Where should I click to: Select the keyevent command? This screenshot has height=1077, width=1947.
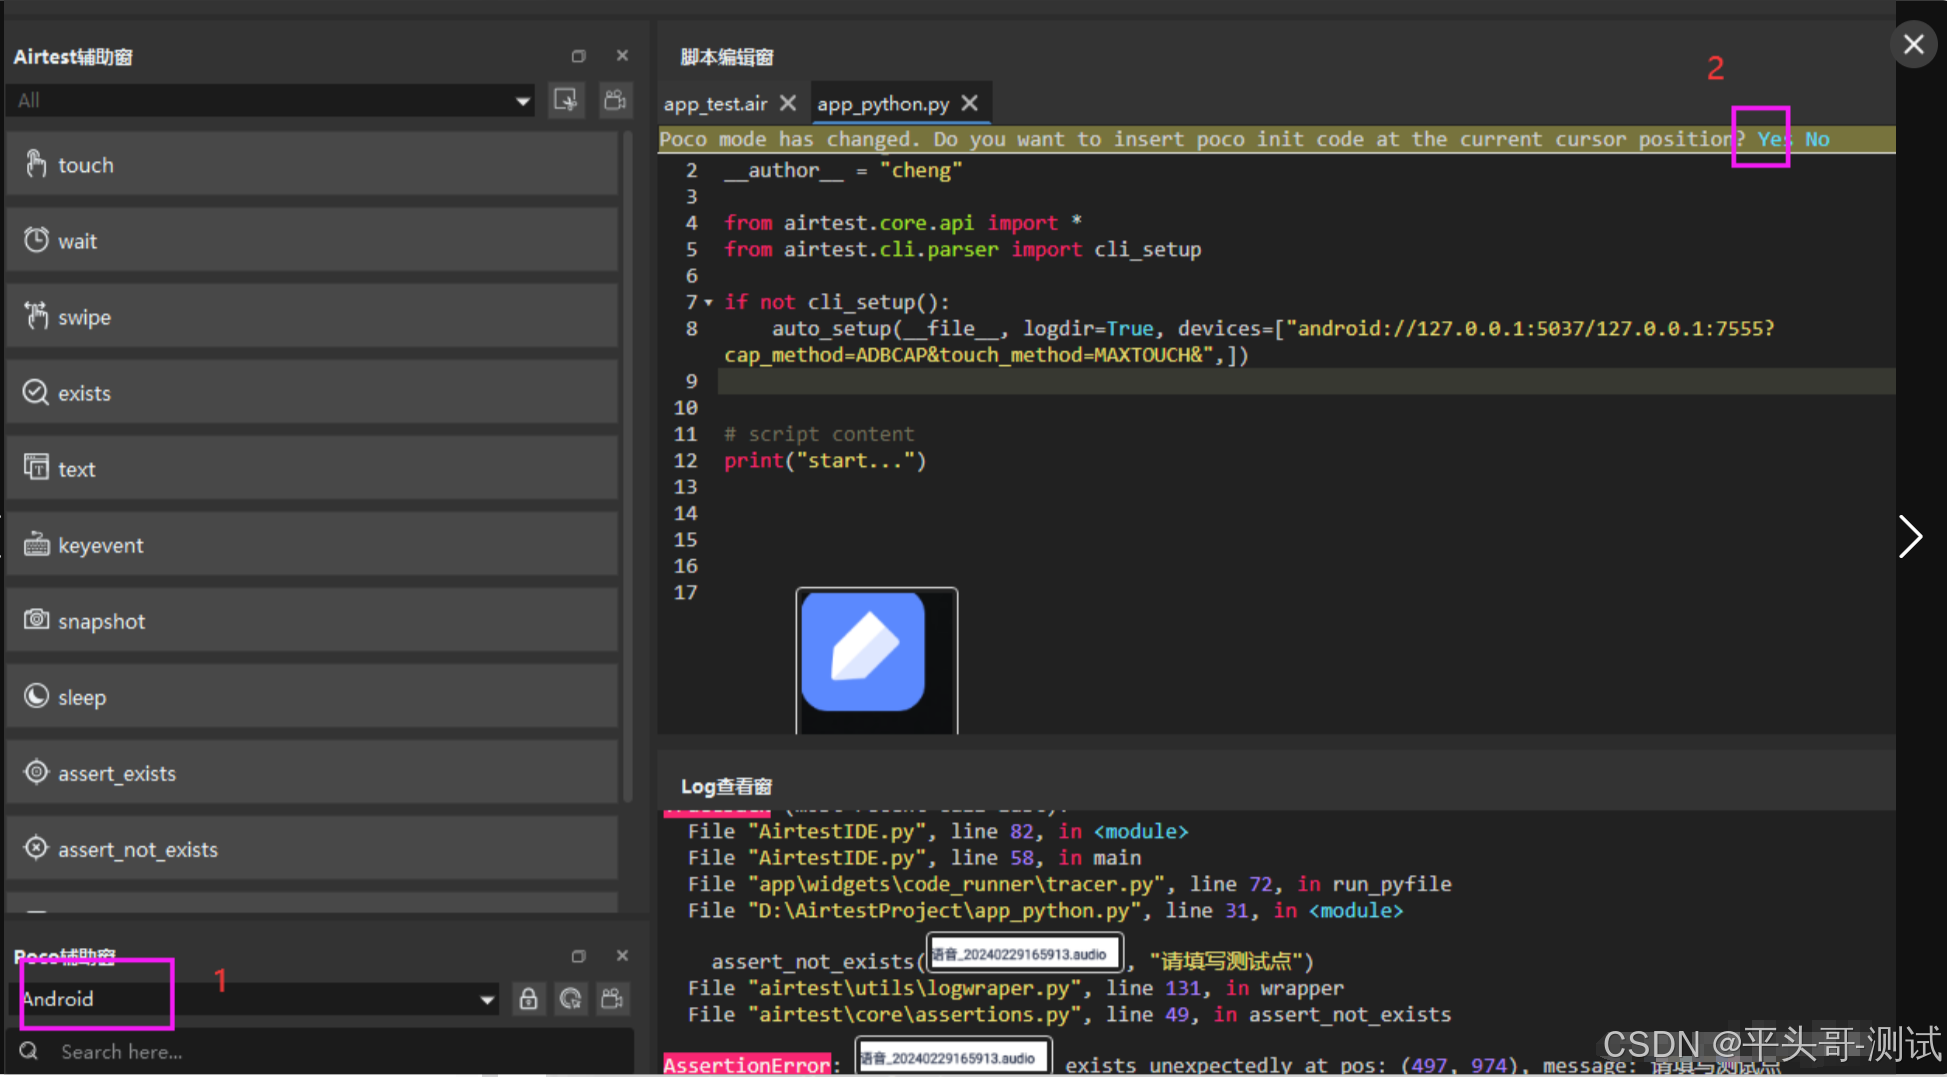pyautogui.click(x=312, y=545)
